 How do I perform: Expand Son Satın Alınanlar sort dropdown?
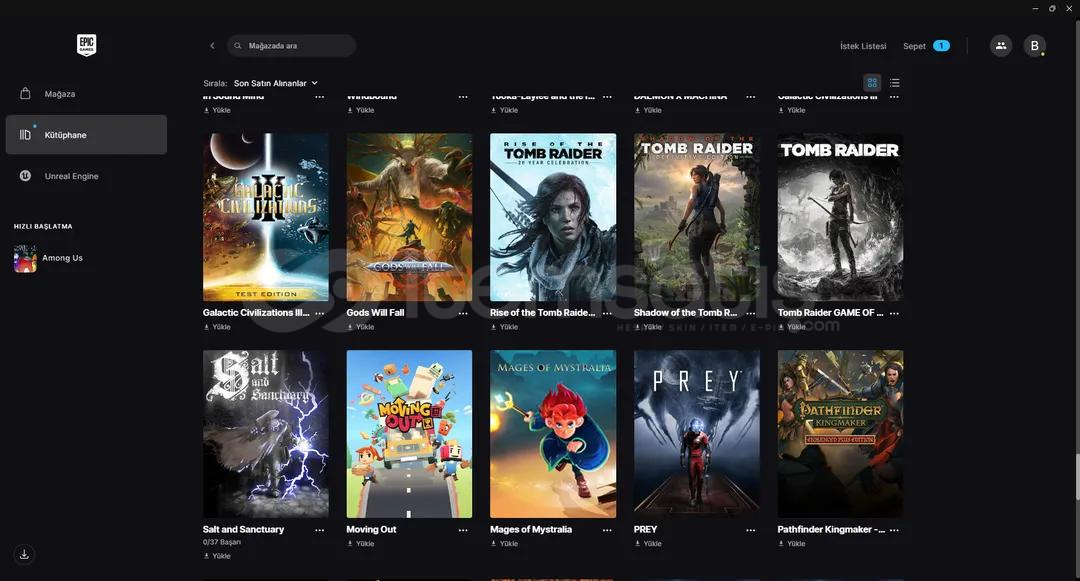[276, 83]
